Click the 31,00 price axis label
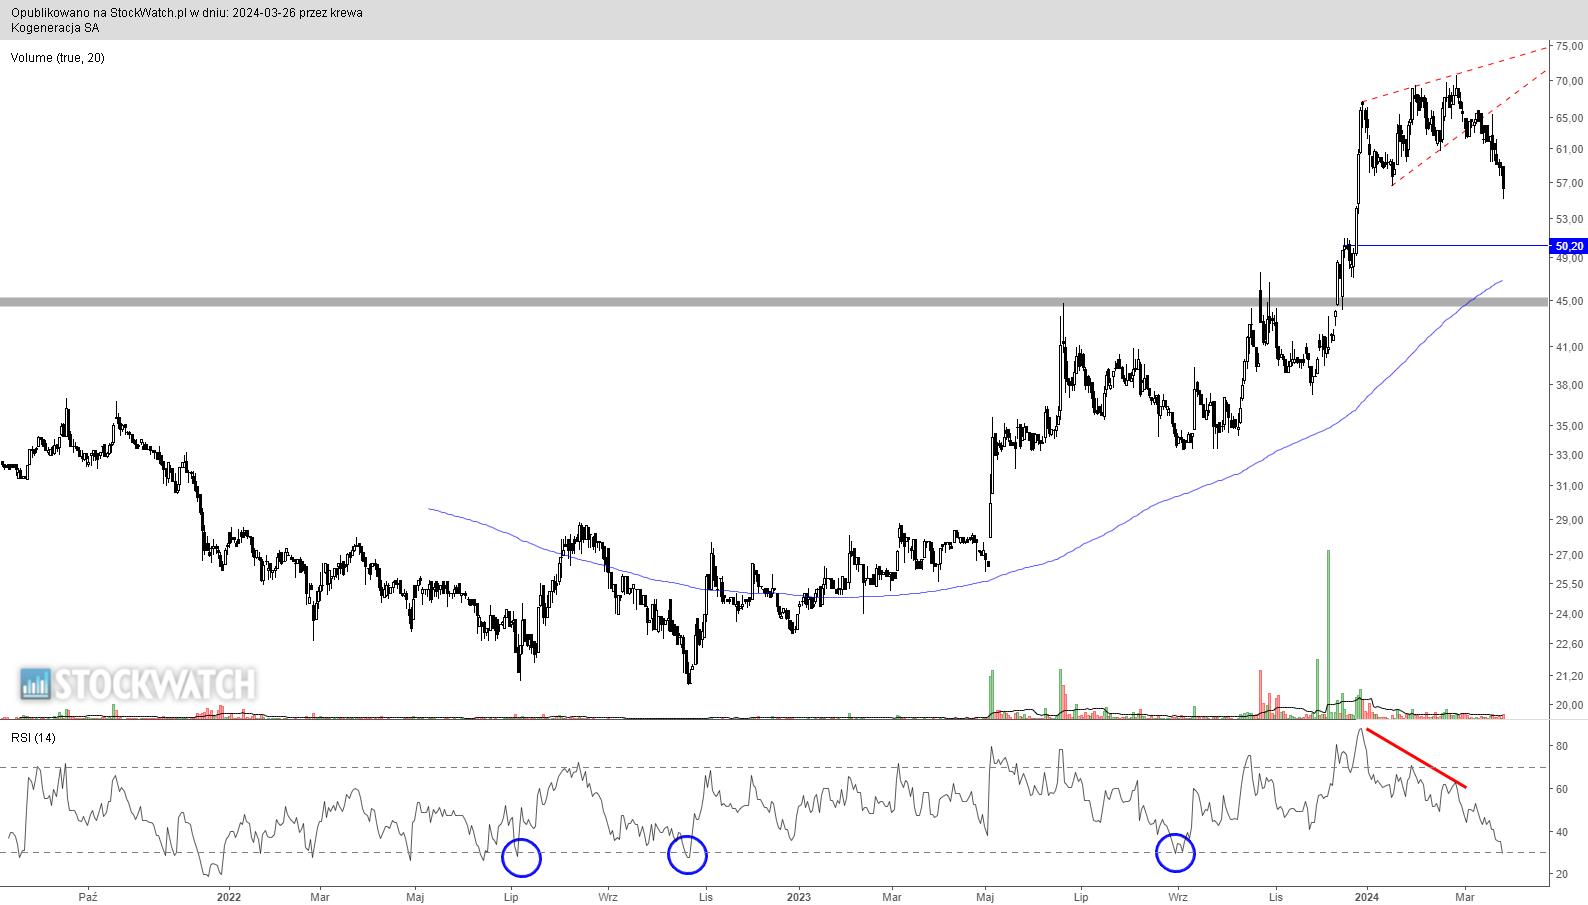The height and width of the screenshot is (905, 1588). [x=1570, y=486]
